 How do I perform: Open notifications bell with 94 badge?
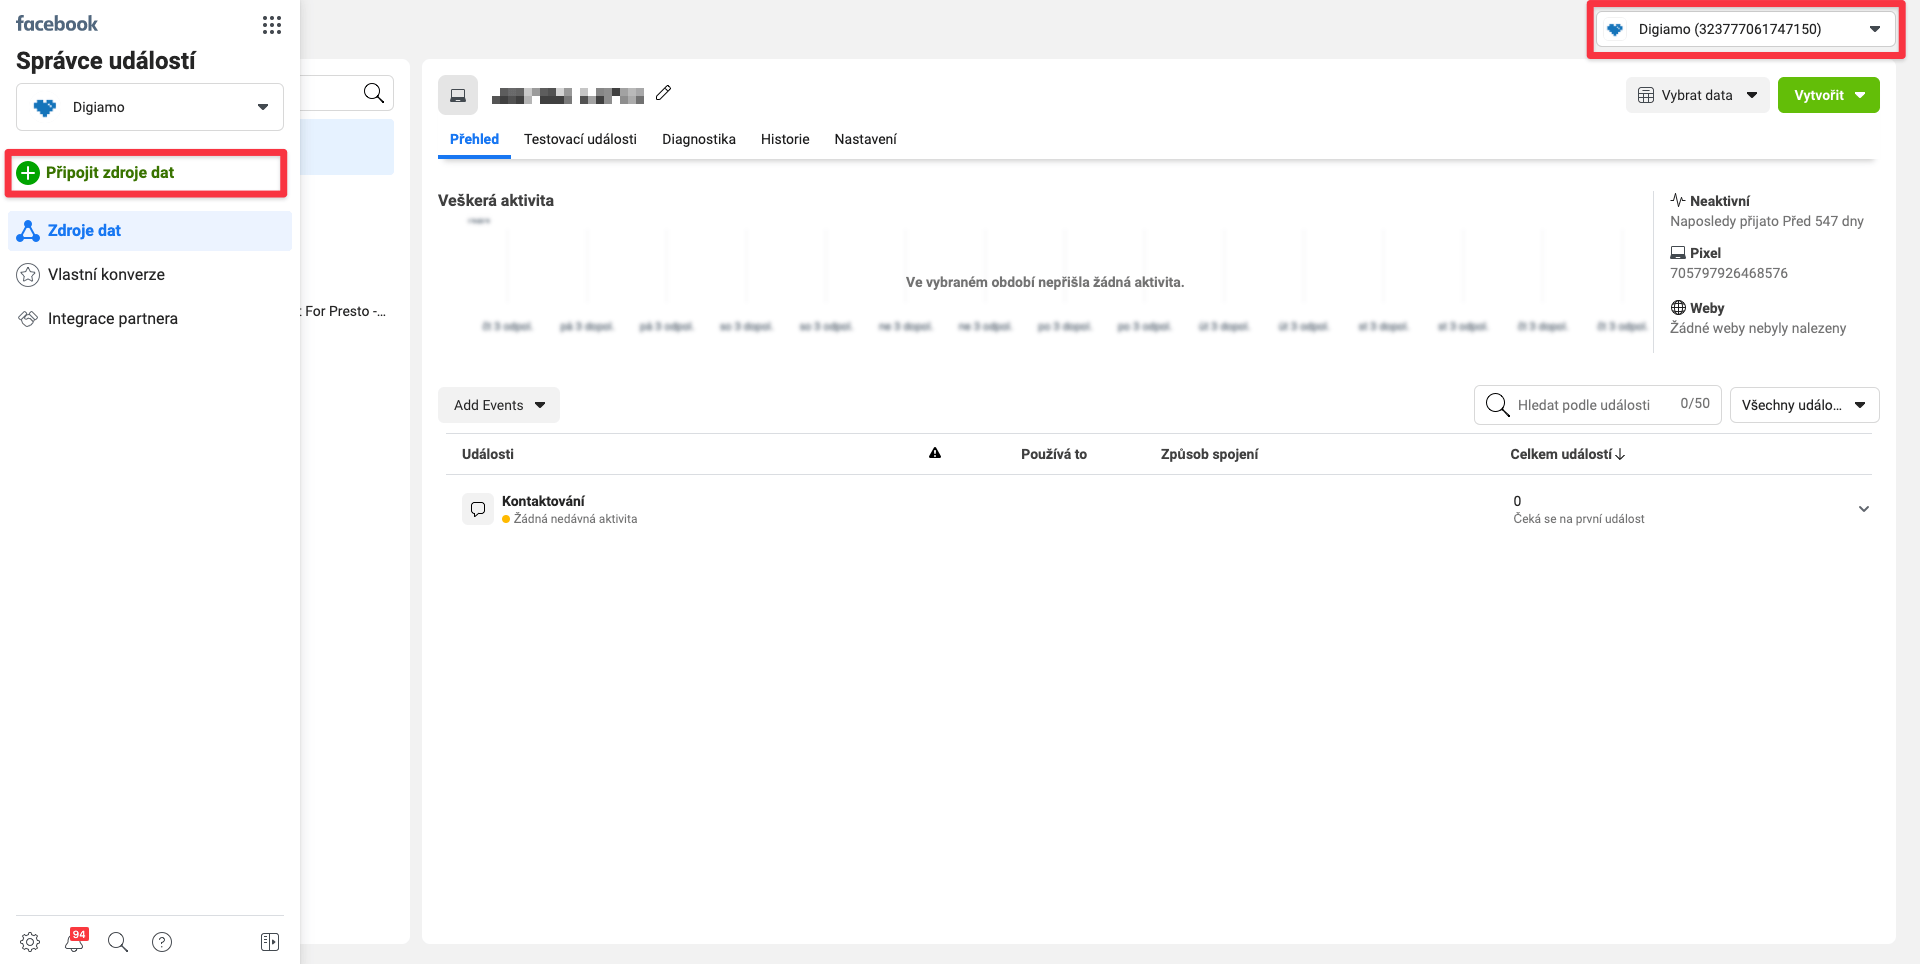pos(74,941)
